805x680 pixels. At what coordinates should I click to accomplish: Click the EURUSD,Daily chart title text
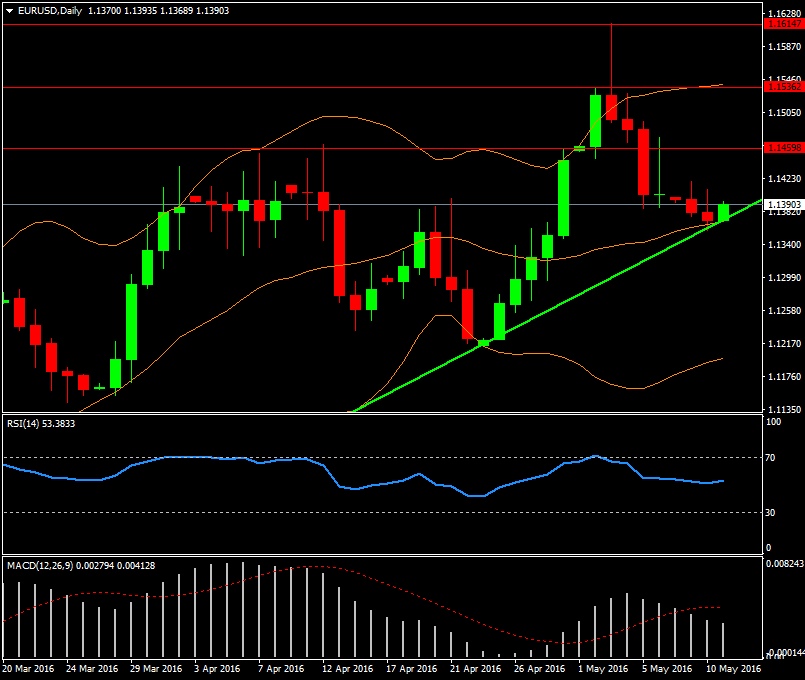tap(51, 9)
